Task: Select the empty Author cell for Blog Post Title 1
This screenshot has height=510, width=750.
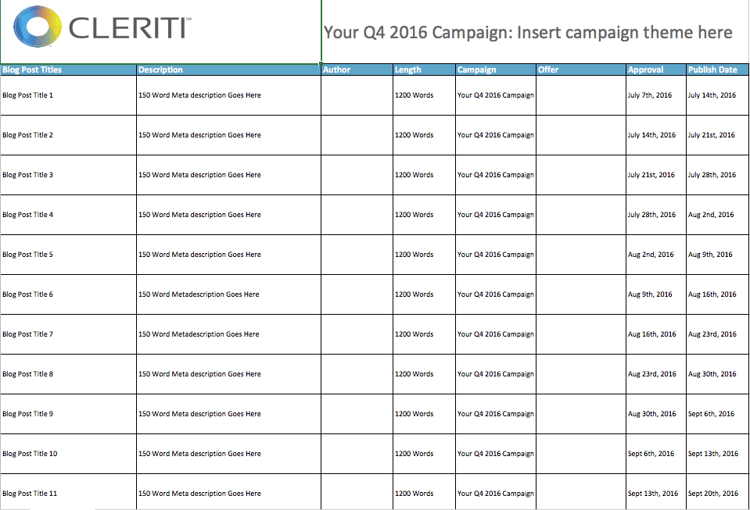Action: click(357, 95)
